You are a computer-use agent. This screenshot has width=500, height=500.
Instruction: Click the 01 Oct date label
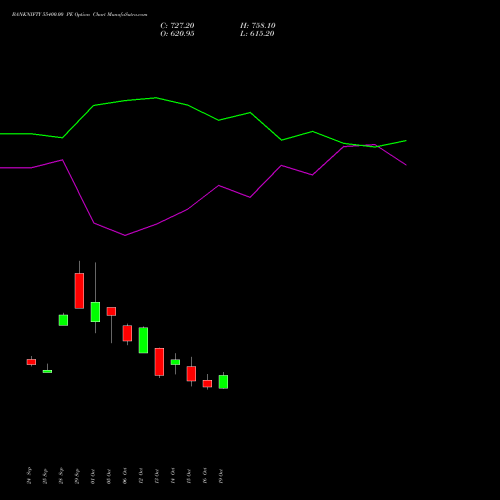(x=93, y=476)
